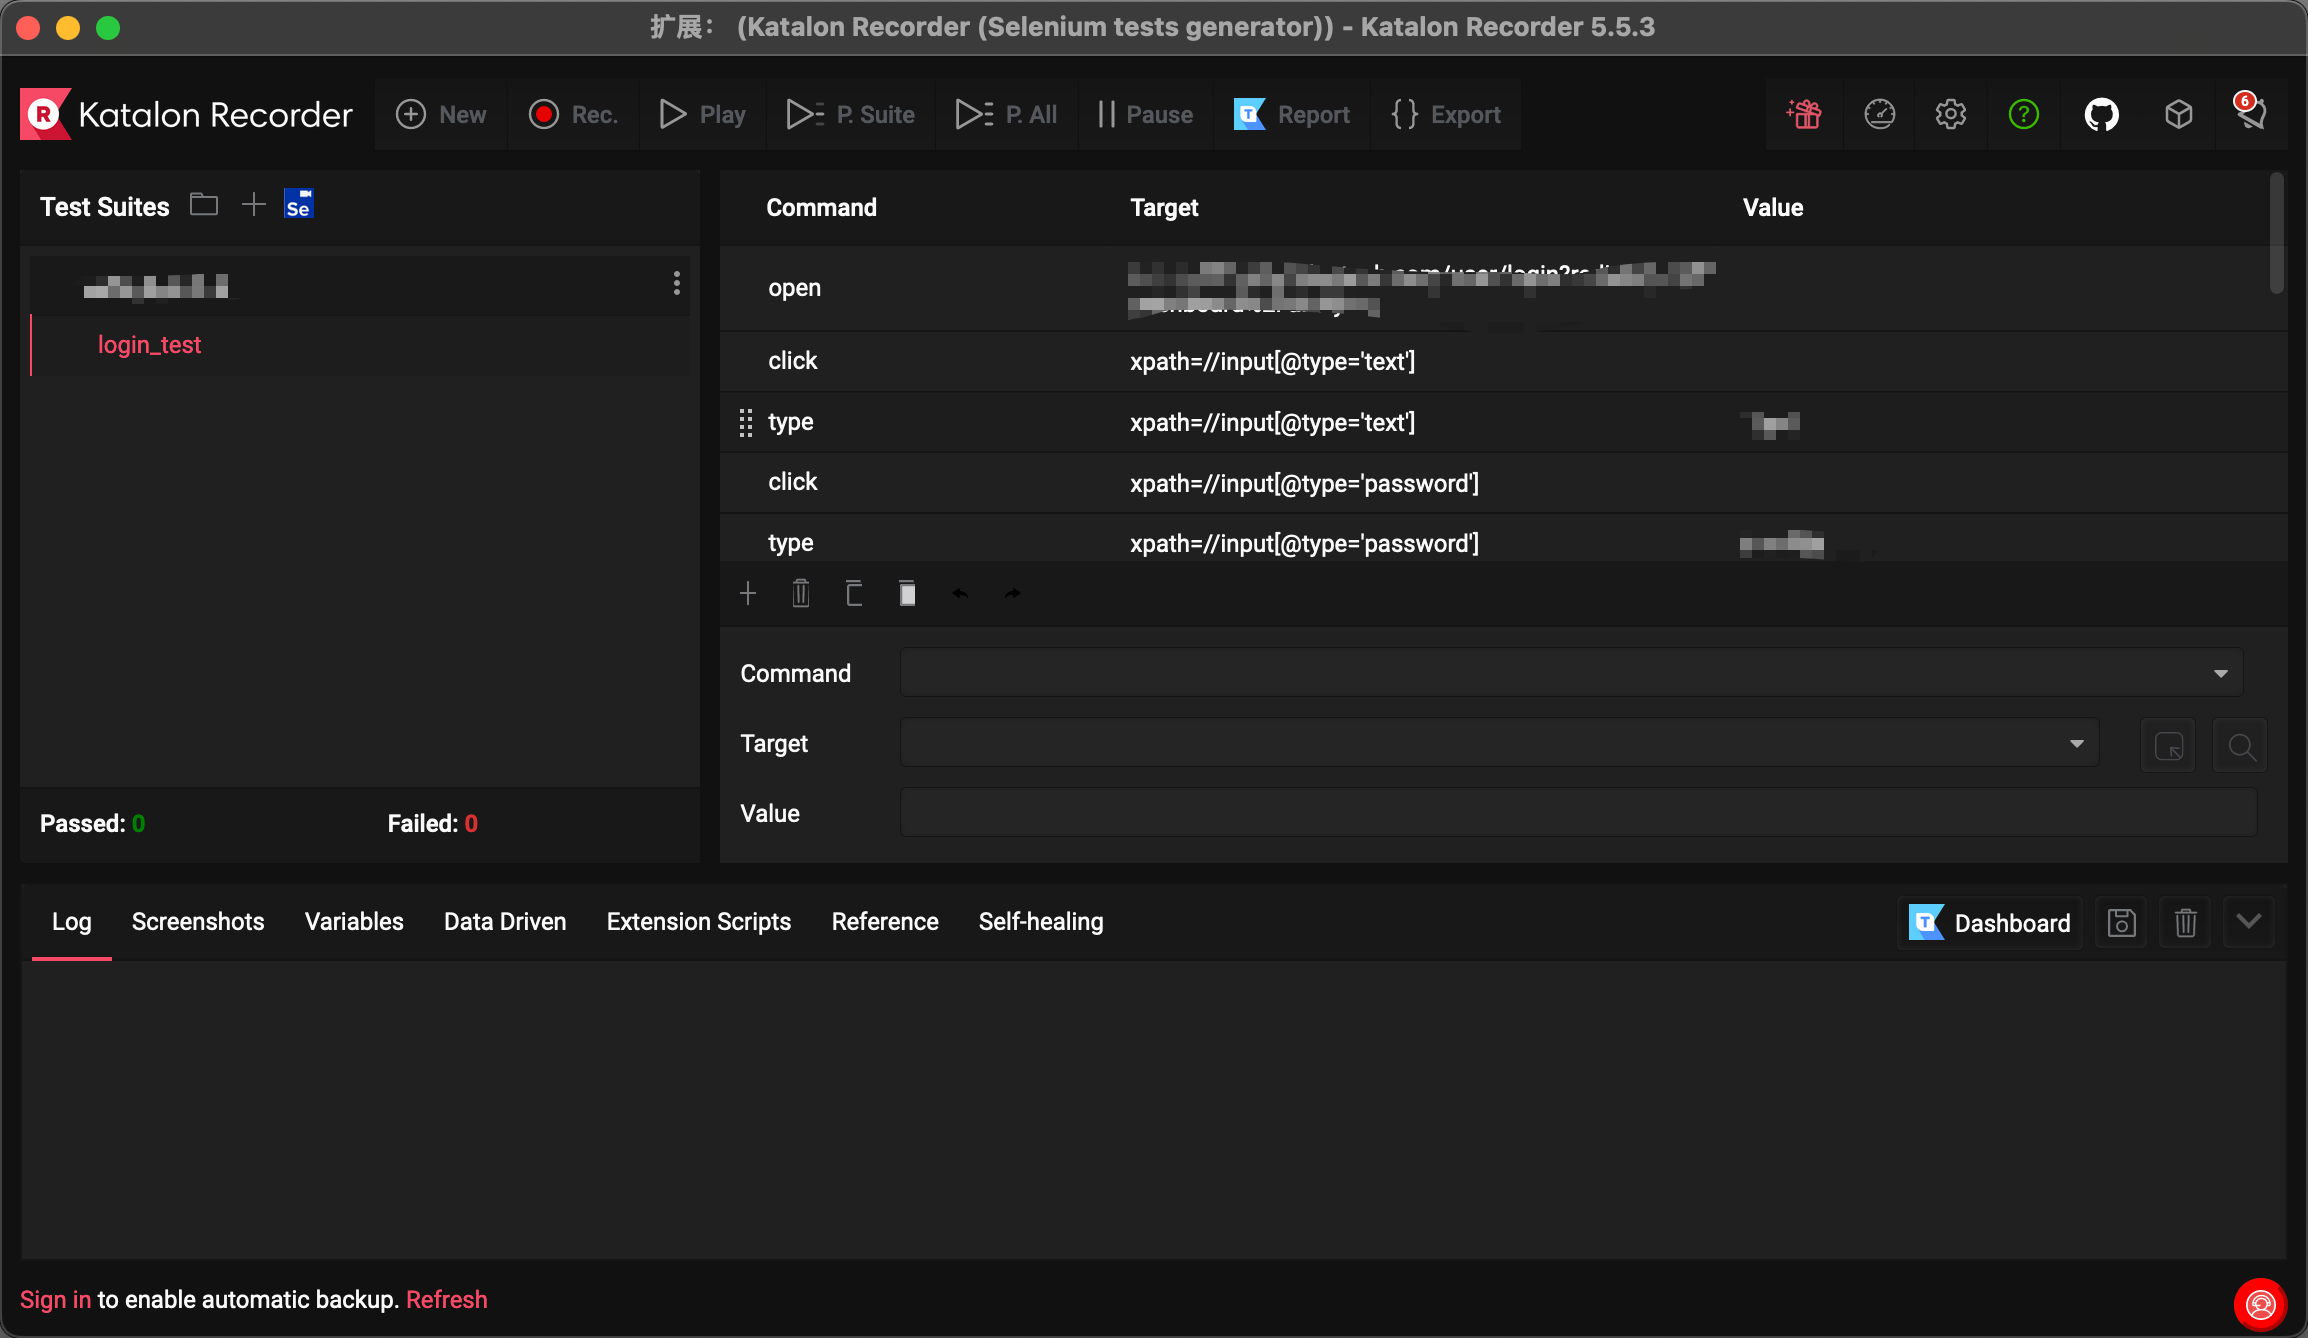
Task: Delete the selected command with the trash icon
Action: (x=801, y=594)
